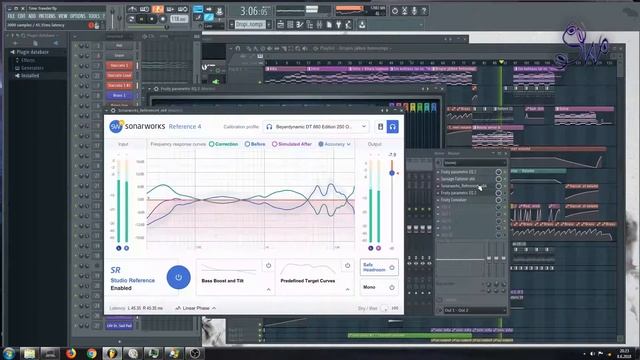Open Firefox from the Windows taskbar
Screen dimensions: 640x360
(71, 353)
